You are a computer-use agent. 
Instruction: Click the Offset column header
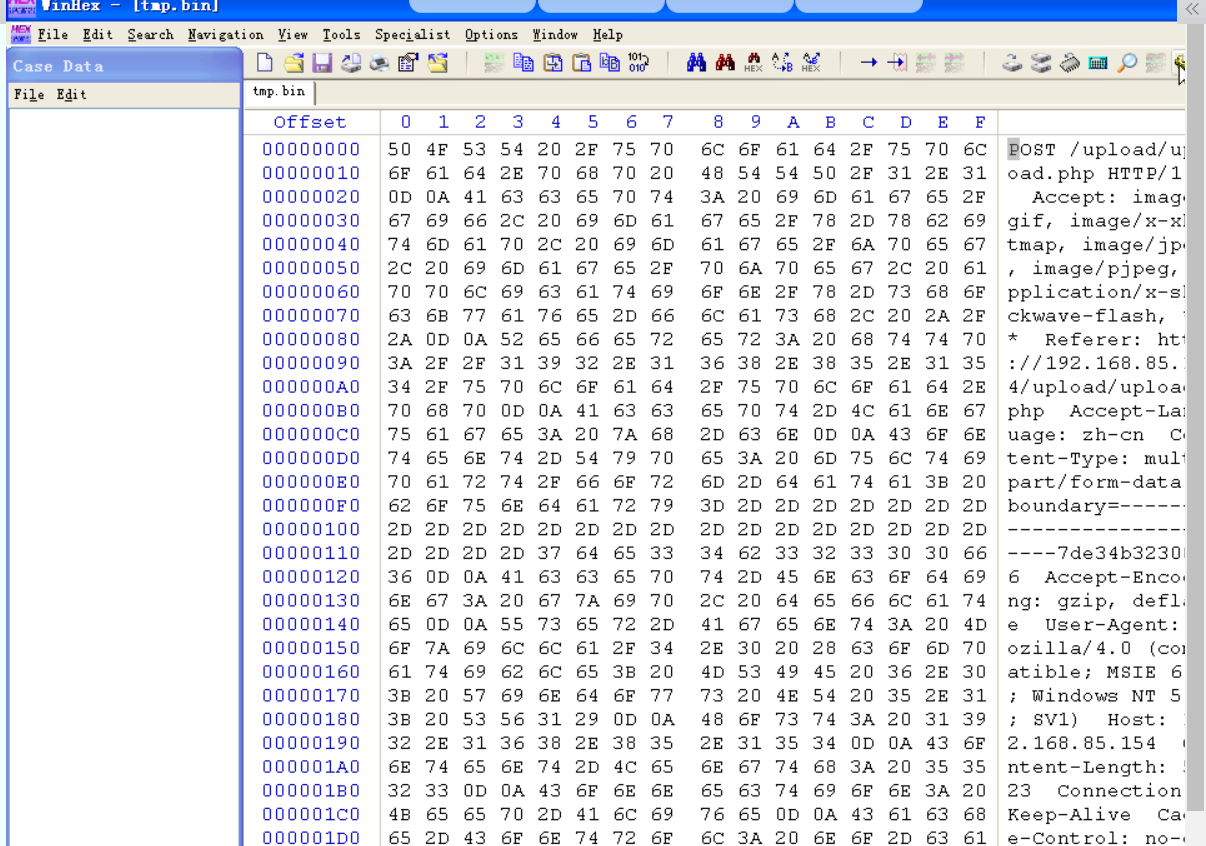tap(310, 122)
